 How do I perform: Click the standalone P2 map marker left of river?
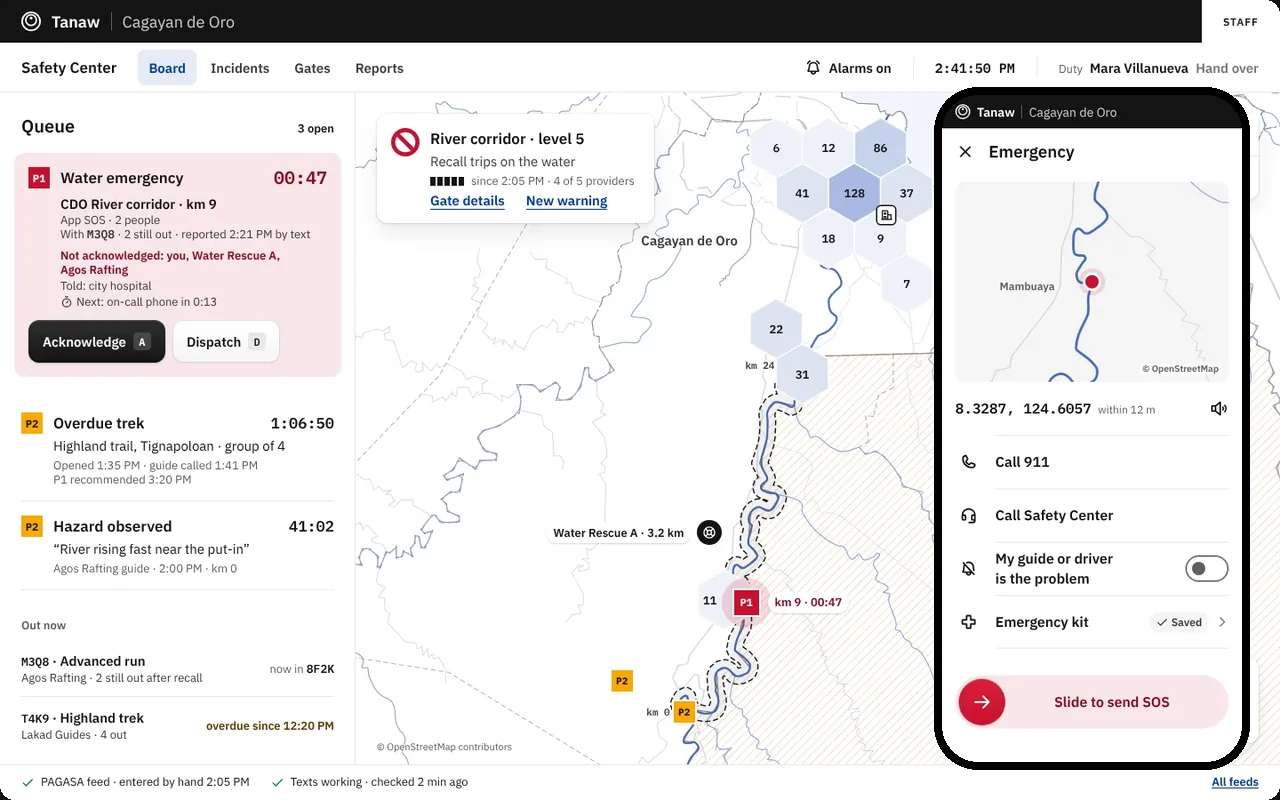pos(622,681)
